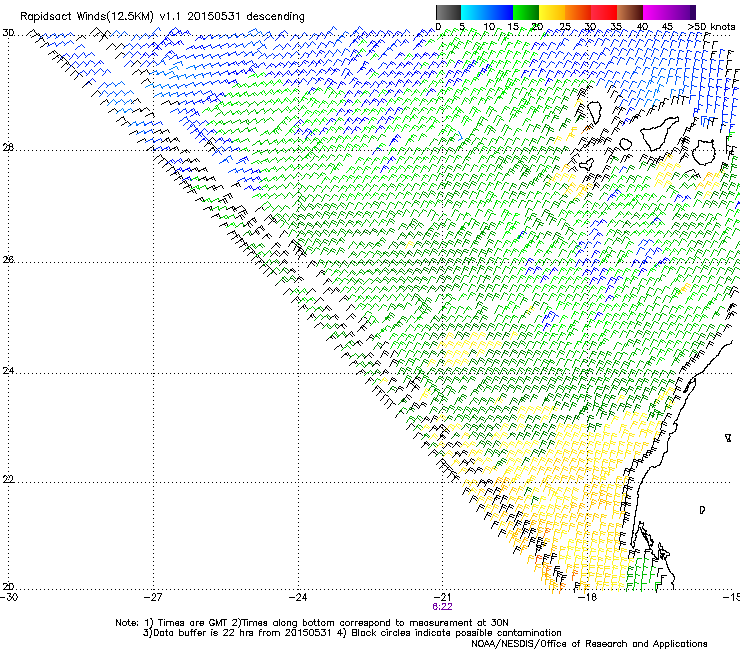Click the latitude label "26"
Screen dimensions: 740x650
tap(8, 260)
